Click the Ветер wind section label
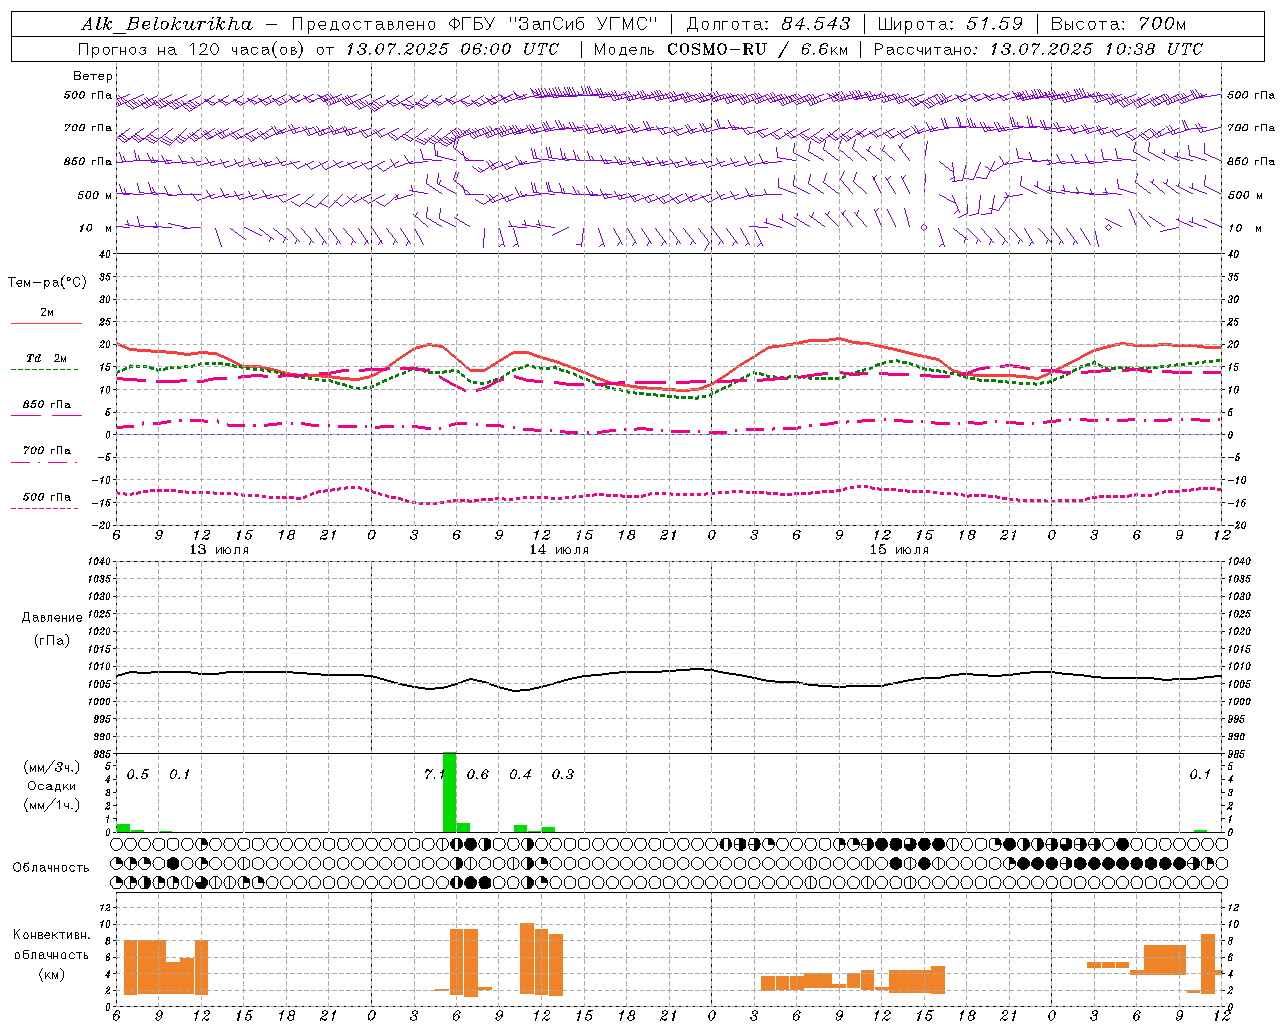1280x1024 pixels. (93, 76)
